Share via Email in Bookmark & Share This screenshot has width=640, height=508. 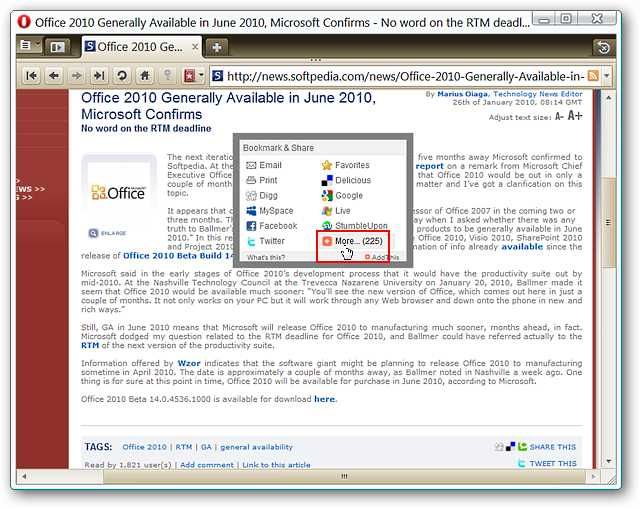(264, 165)
